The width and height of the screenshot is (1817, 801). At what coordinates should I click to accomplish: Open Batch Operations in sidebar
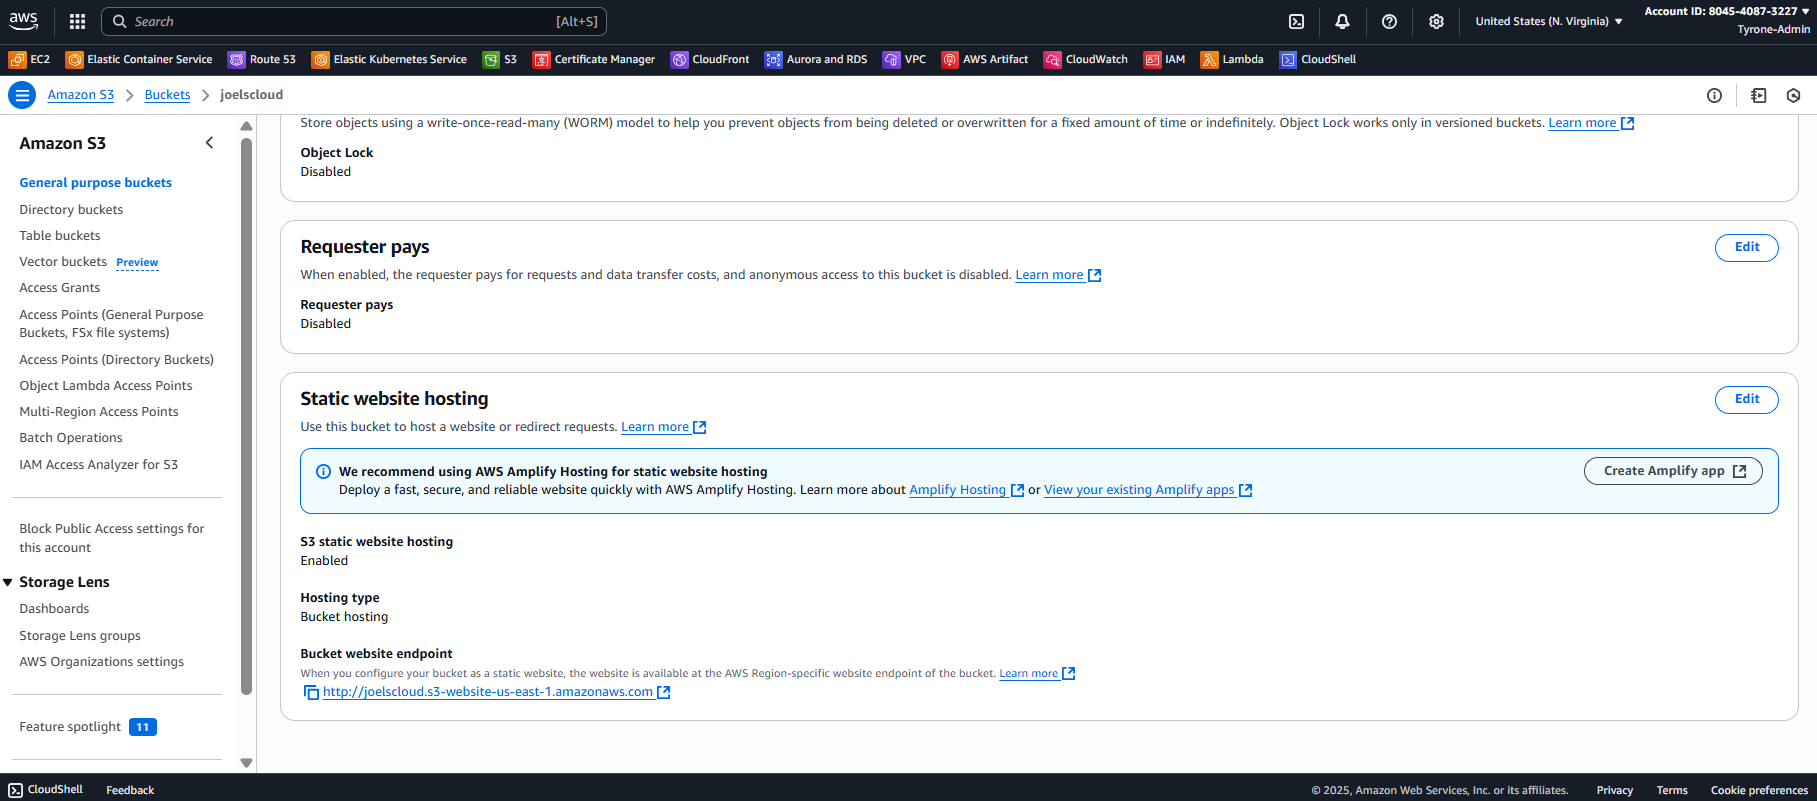coord(71,438)
